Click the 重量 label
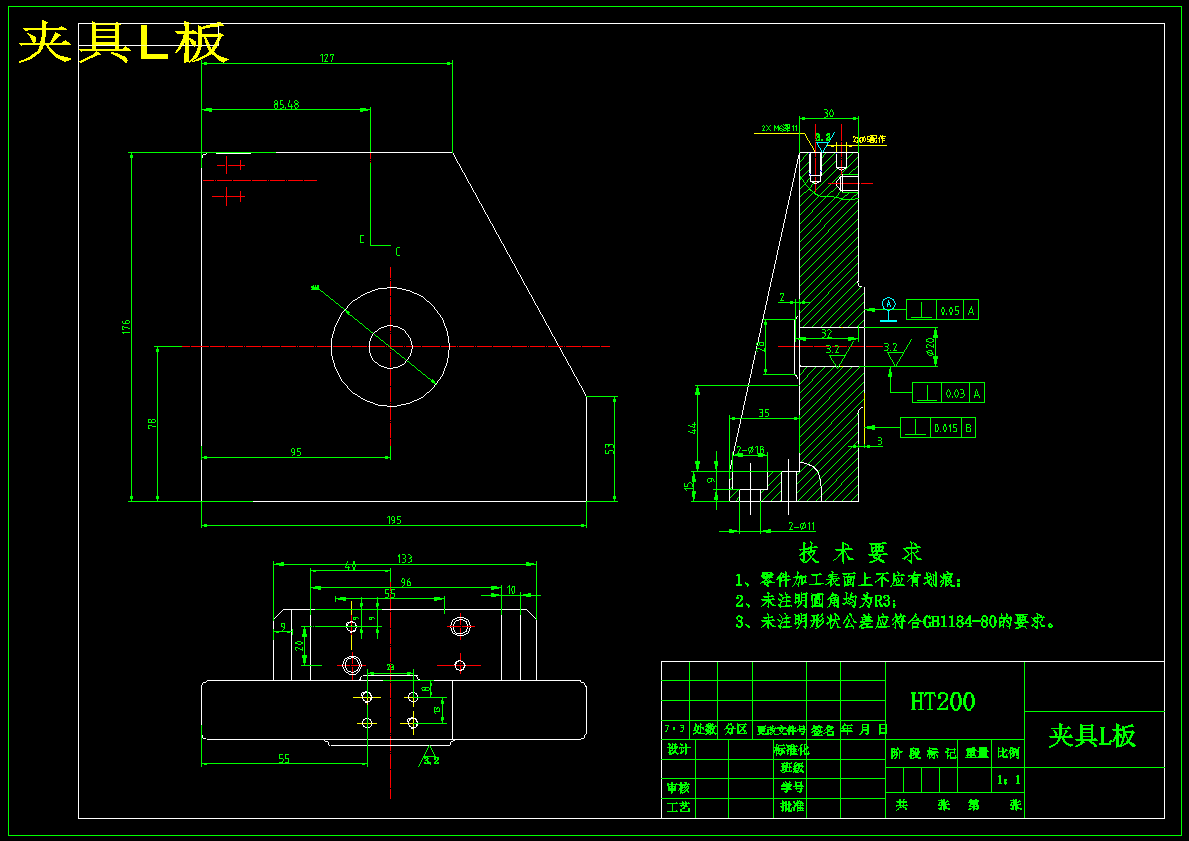1189x841 pixels. [x=977, y=754]
